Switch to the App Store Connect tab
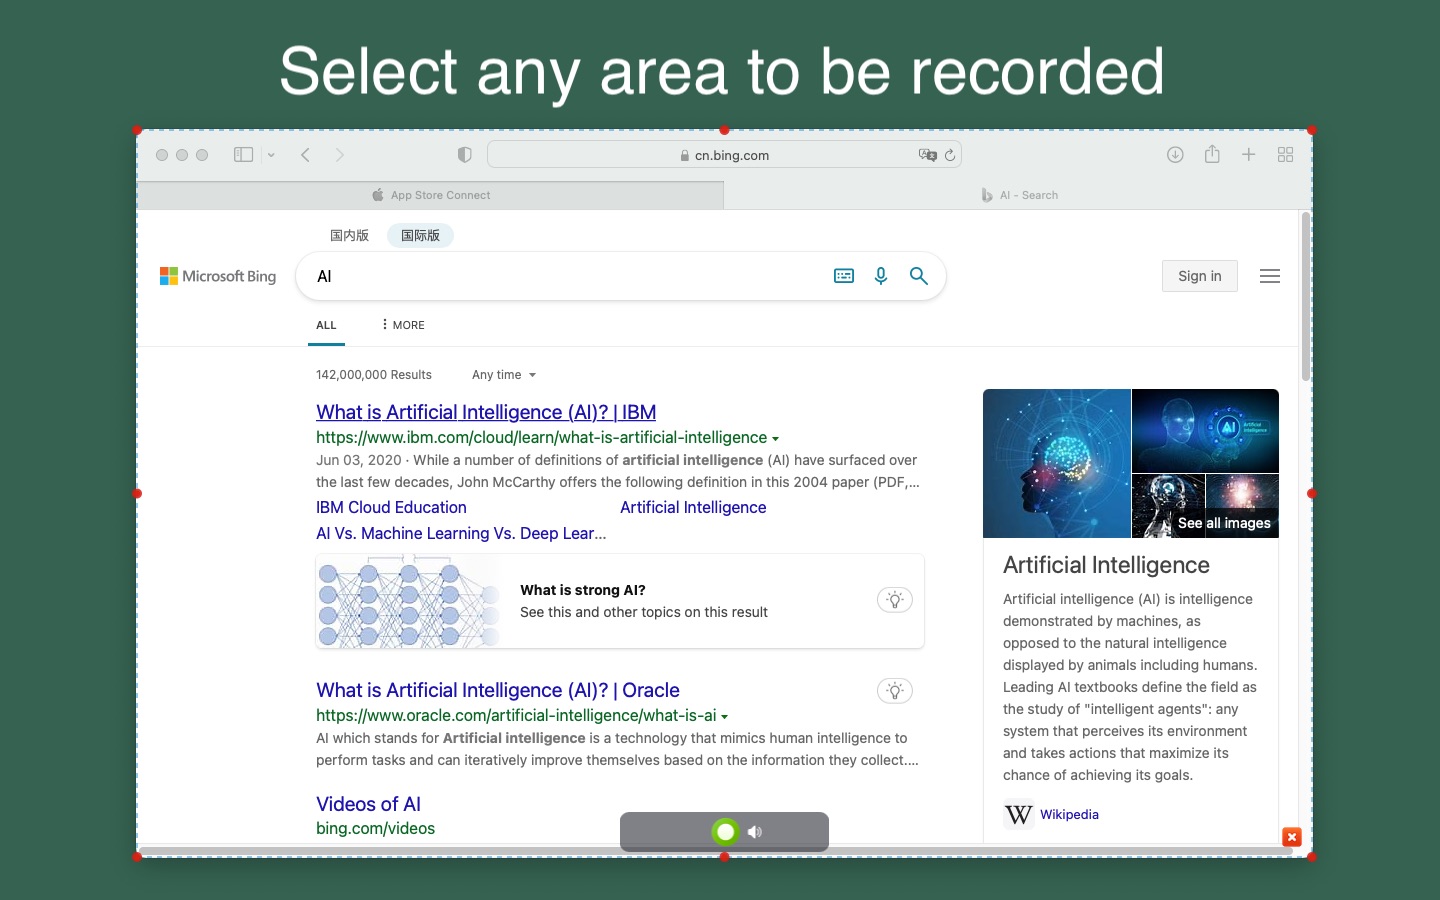1440x900 pixels. tap(431, 195)
